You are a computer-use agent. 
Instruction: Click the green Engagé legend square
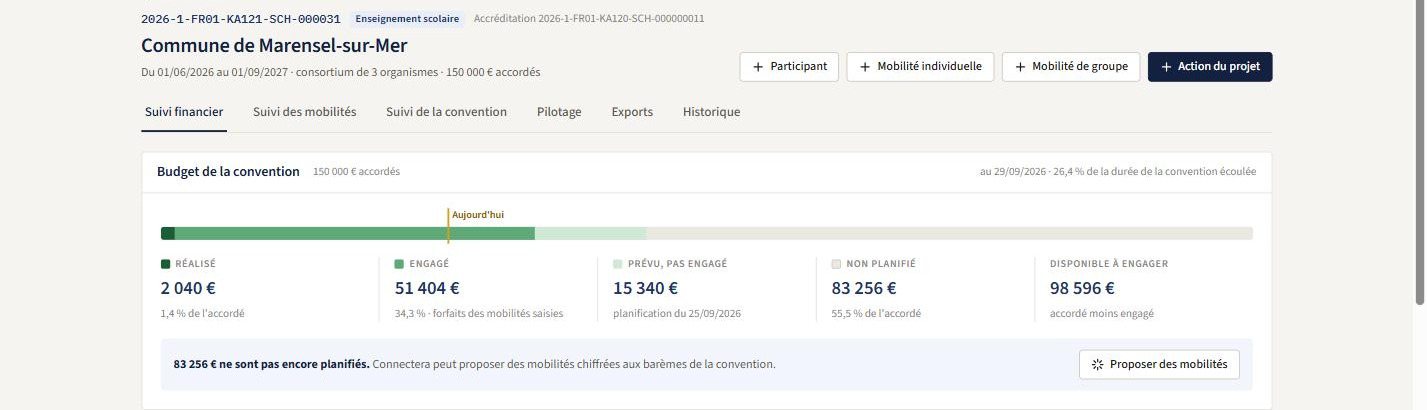click(x=399, y=264)
